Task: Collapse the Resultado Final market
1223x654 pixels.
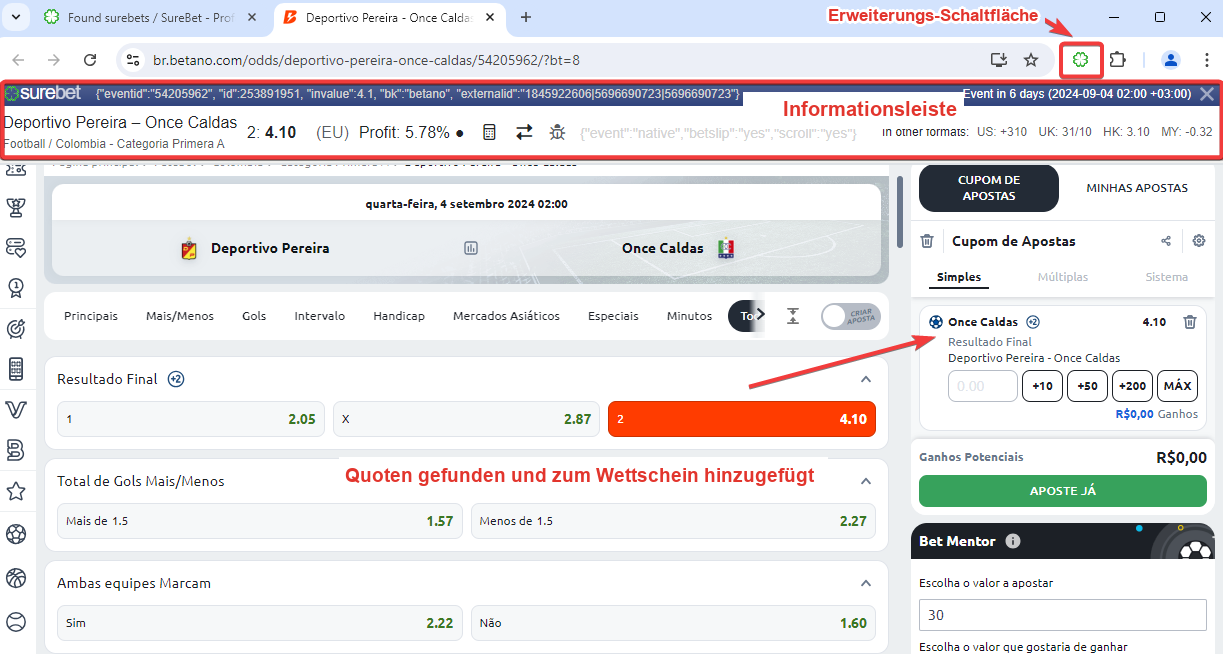Action: (x=866, y=379)
